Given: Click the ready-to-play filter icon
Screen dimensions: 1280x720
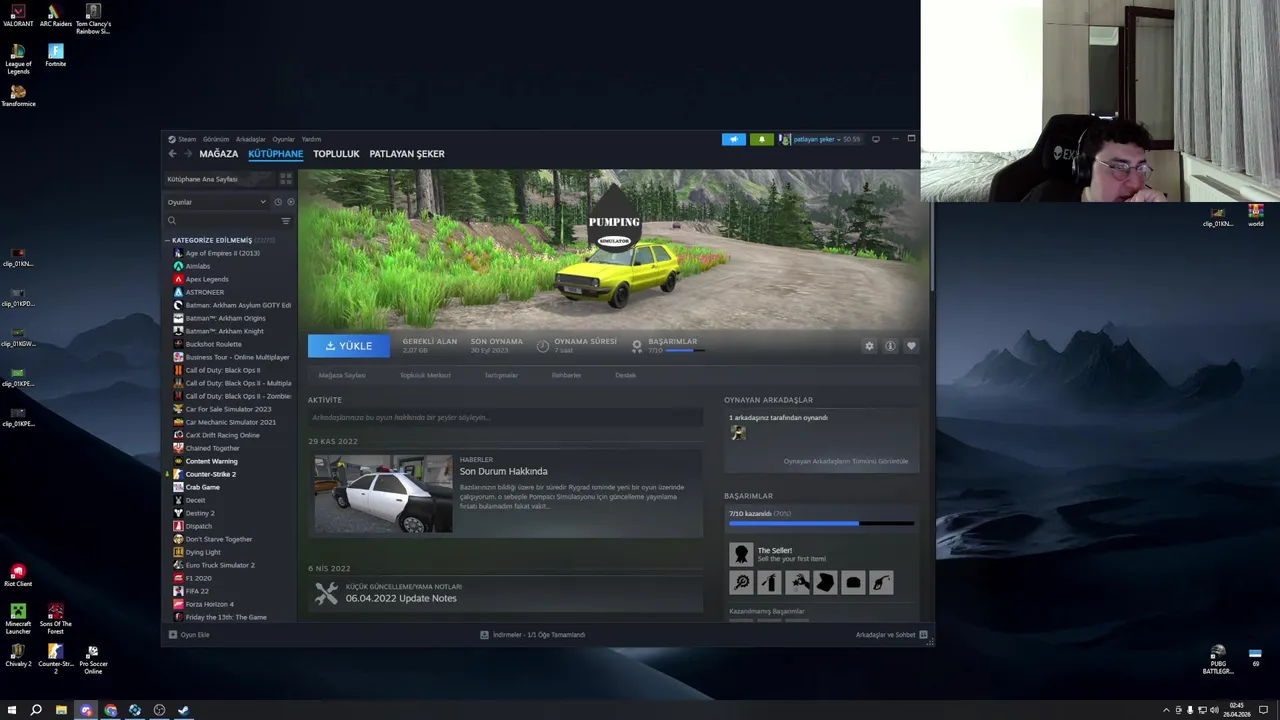Looking at the screenshot, I should pyautogui.click(x=290, y=202).
